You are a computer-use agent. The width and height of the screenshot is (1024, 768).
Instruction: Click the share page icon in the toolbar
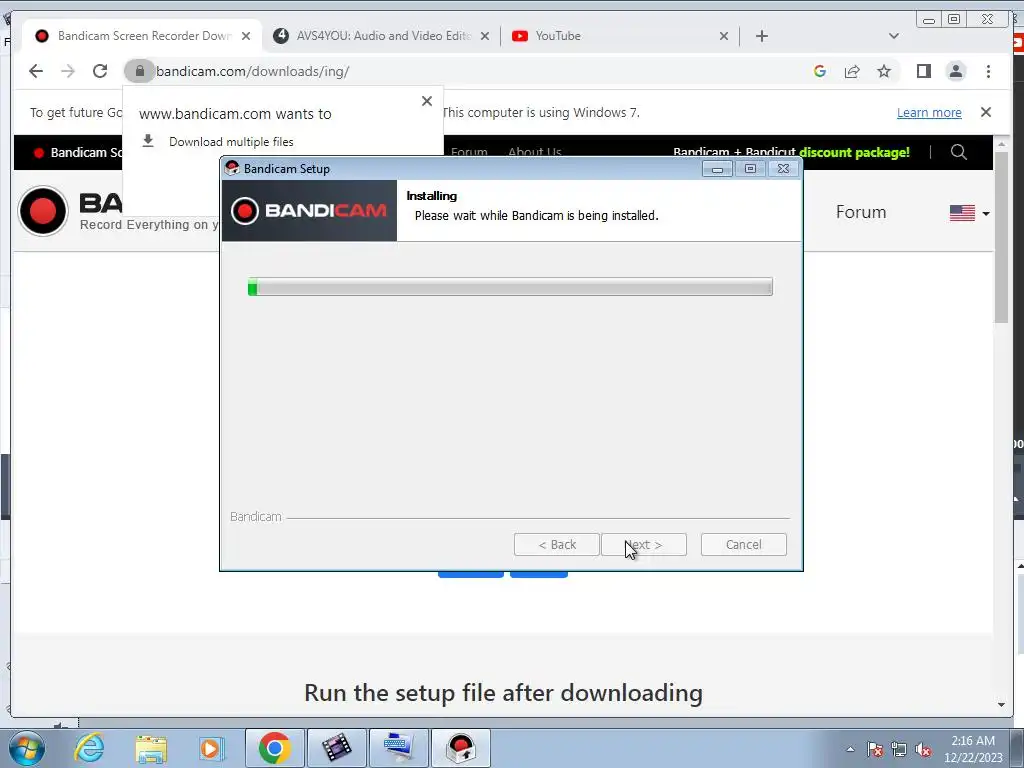852,71
